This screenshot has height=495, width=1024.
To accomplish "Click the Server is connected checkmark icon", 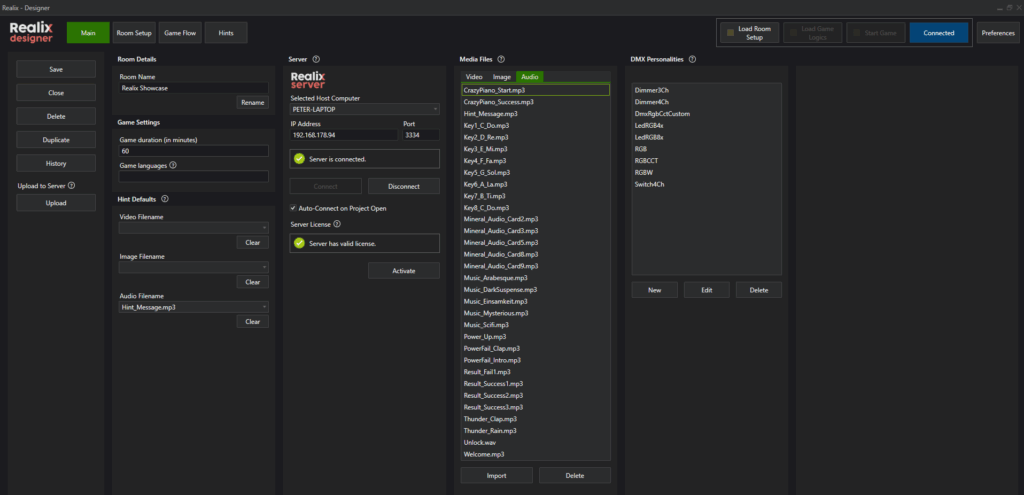I will click(x=300, y=159).
